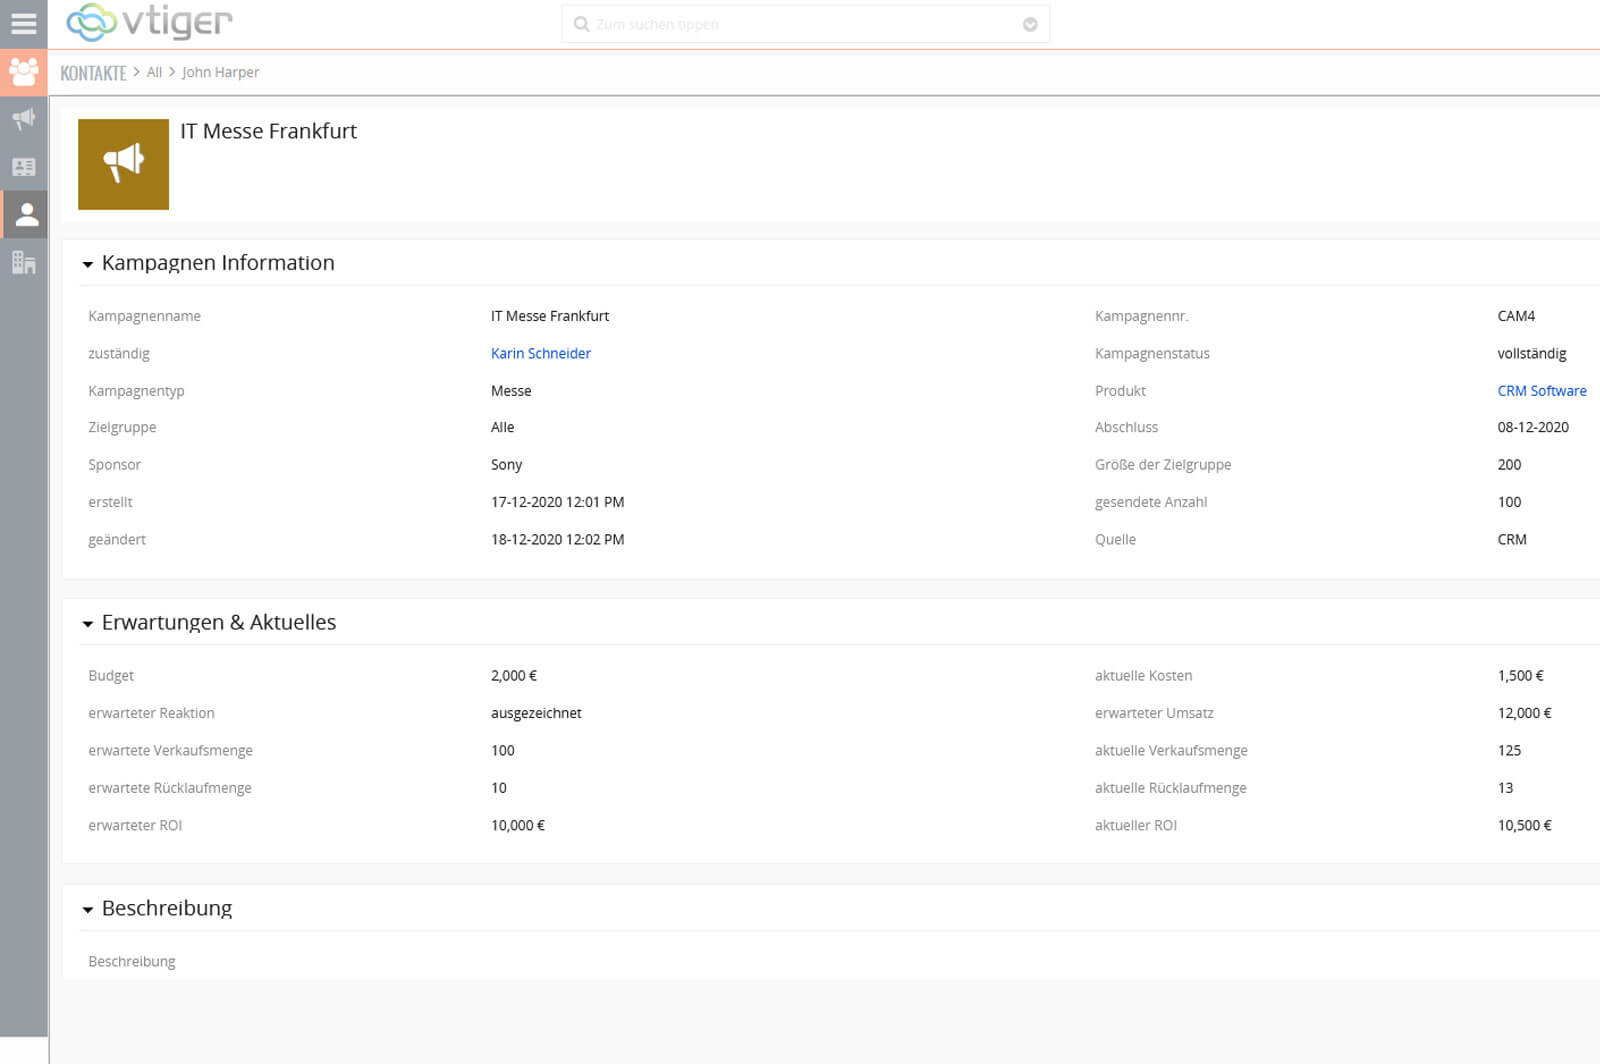The height and width of the screenshot is (1064, 1600).
Task: Open Organizations building icon in sidebar
Action: (23, 262)
